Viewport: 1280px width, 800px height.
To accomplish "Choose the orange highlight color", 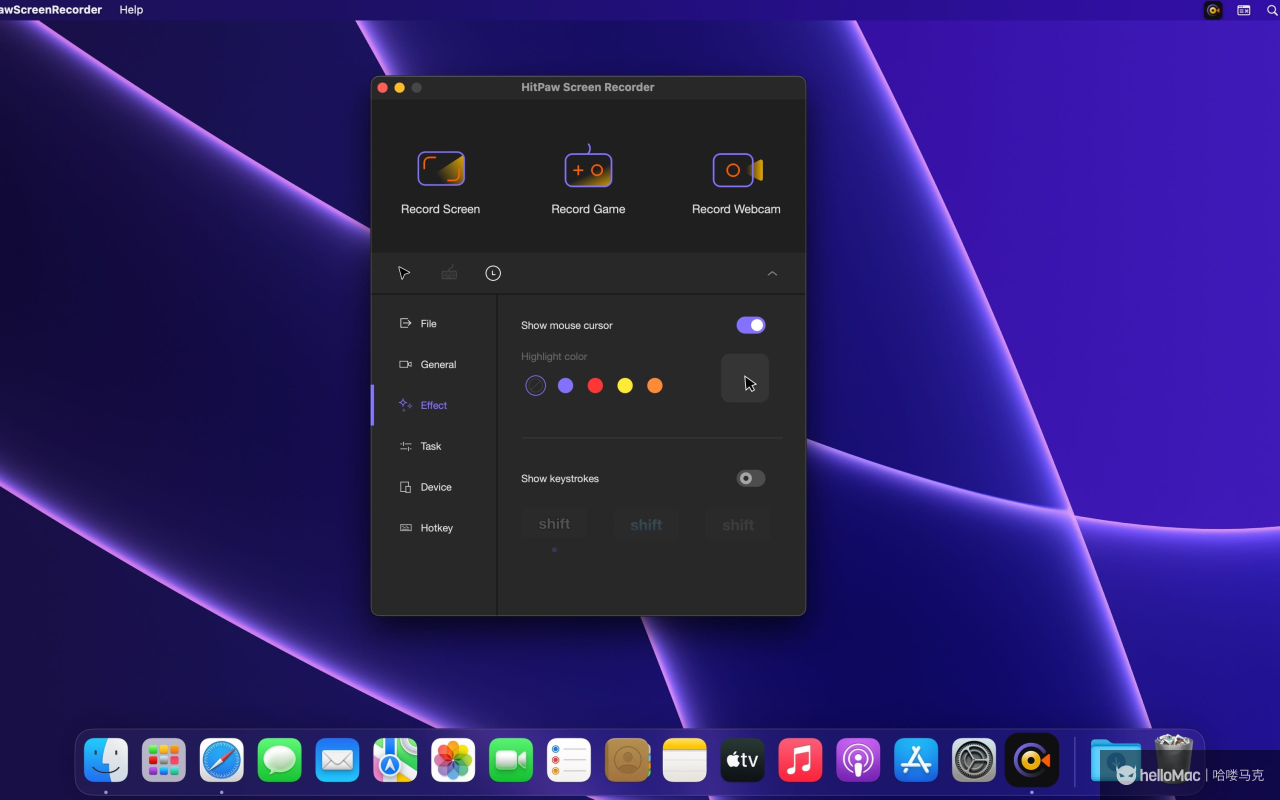I will click(655, 385).
